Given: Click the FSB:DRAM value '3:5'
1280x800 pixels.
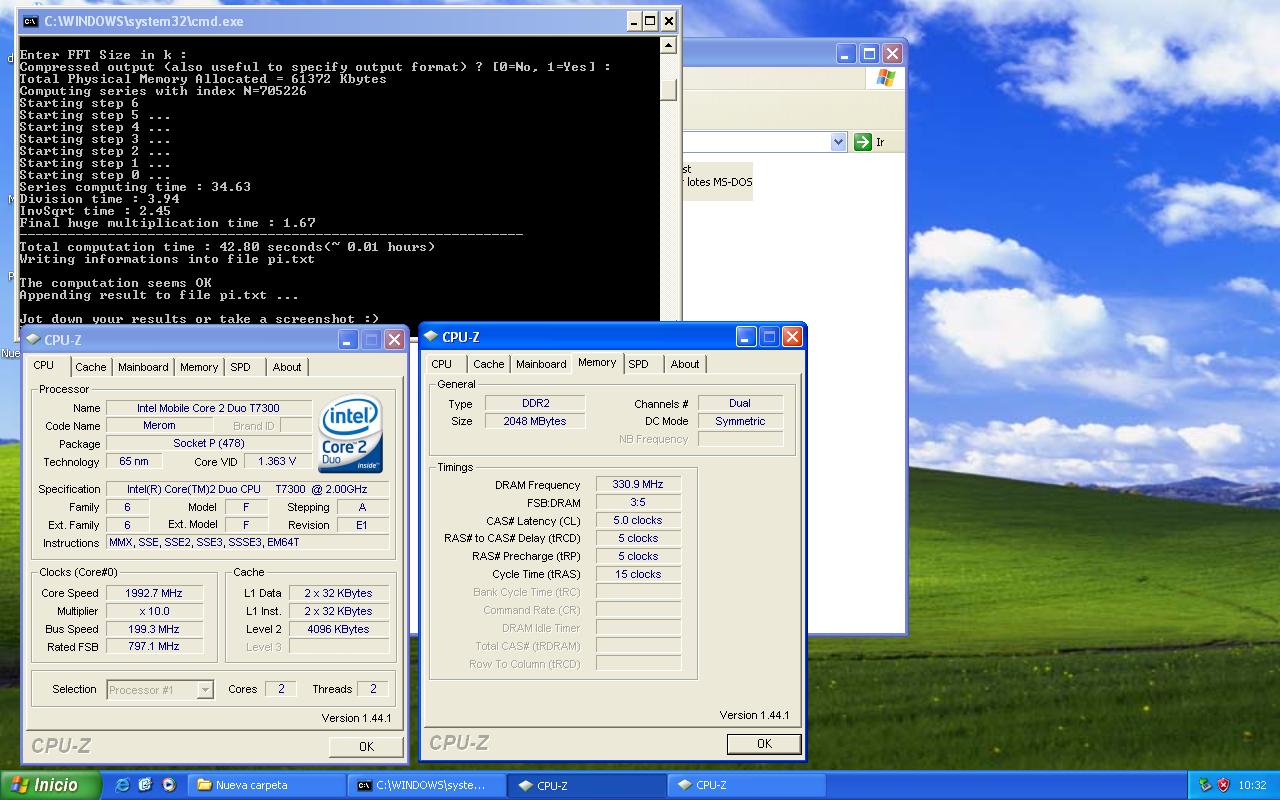Looking at the screenshot, I should coord(638,502).
